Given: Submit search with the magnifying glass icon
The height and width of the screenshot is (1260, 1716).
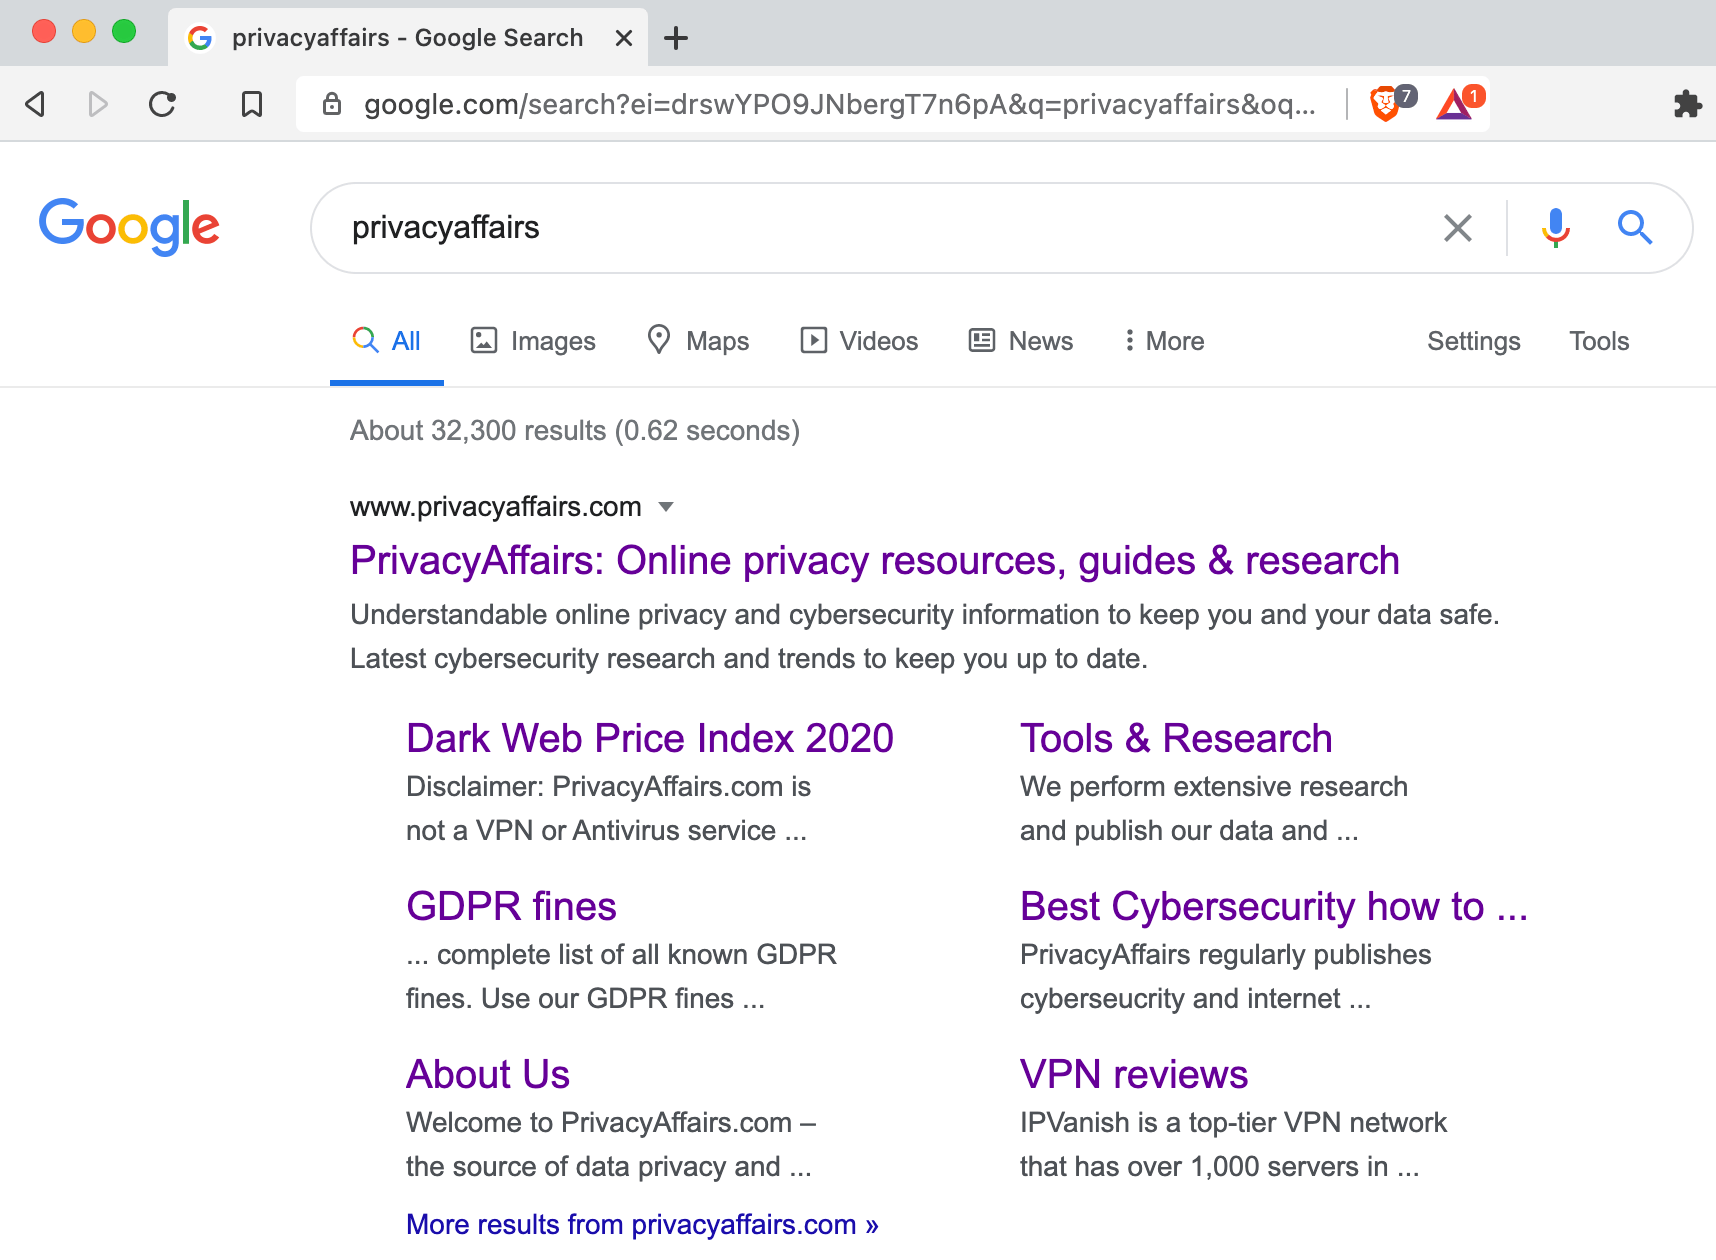Looking at the screenshot, I should [1635, 228].
